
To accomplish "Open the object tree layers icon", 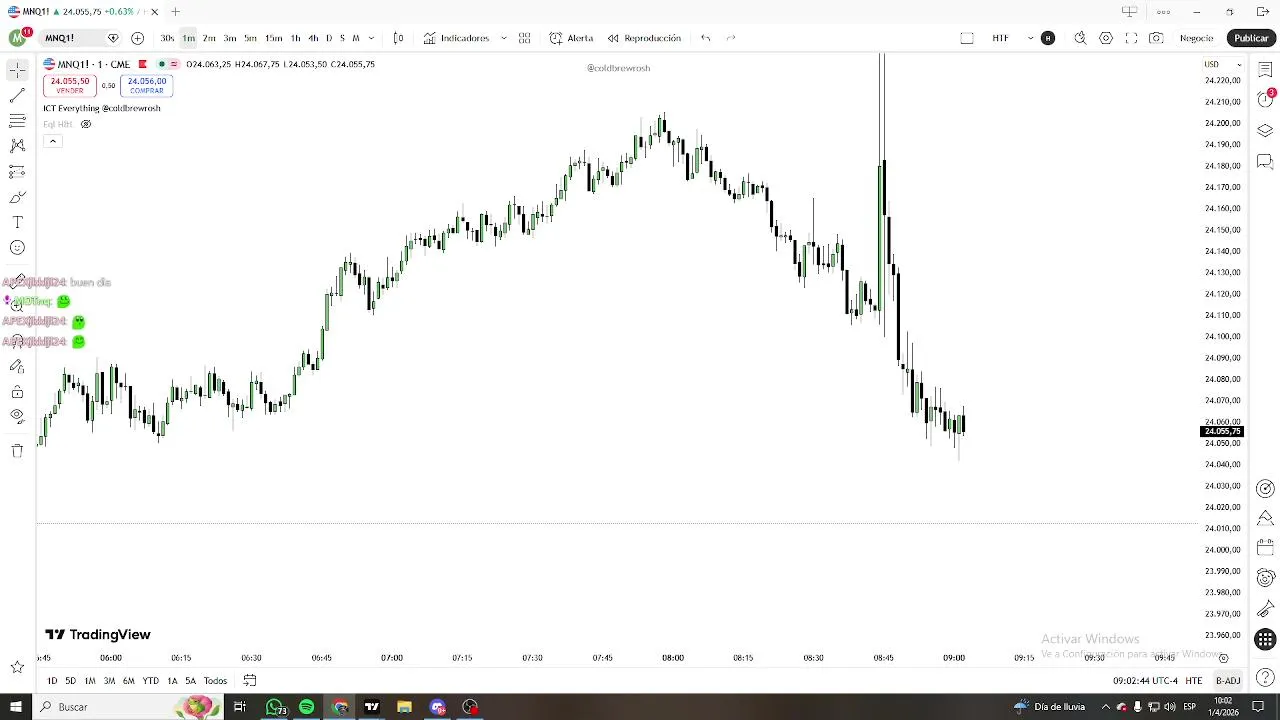I will (1265, 130).
